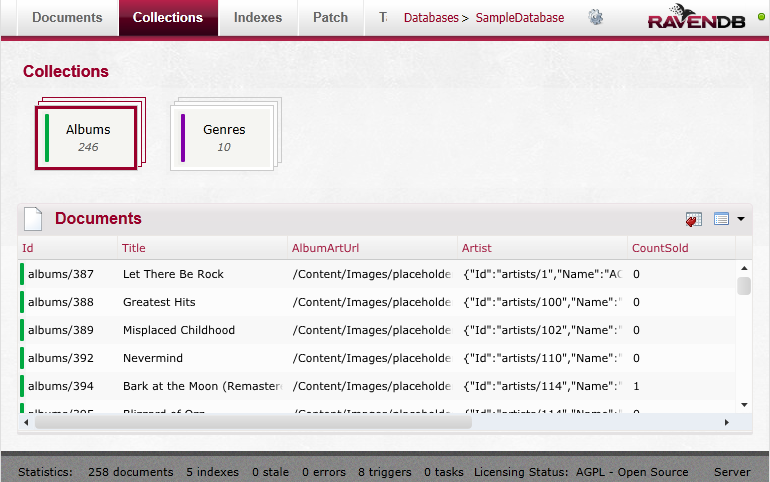The height and width of the screenshot is (482, 770).
Task: Click the Server status bar entry
Action: point(732,472)
